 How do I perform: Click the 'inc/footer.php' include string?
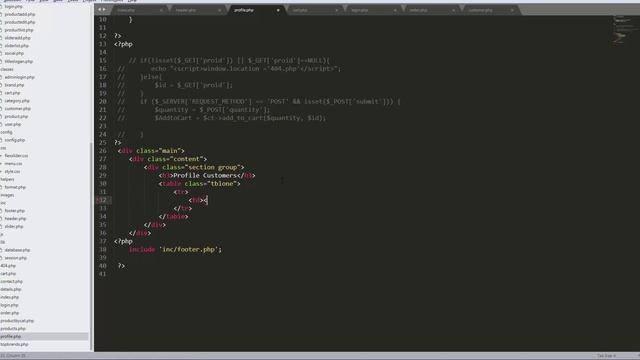click(x=189, y=249)
